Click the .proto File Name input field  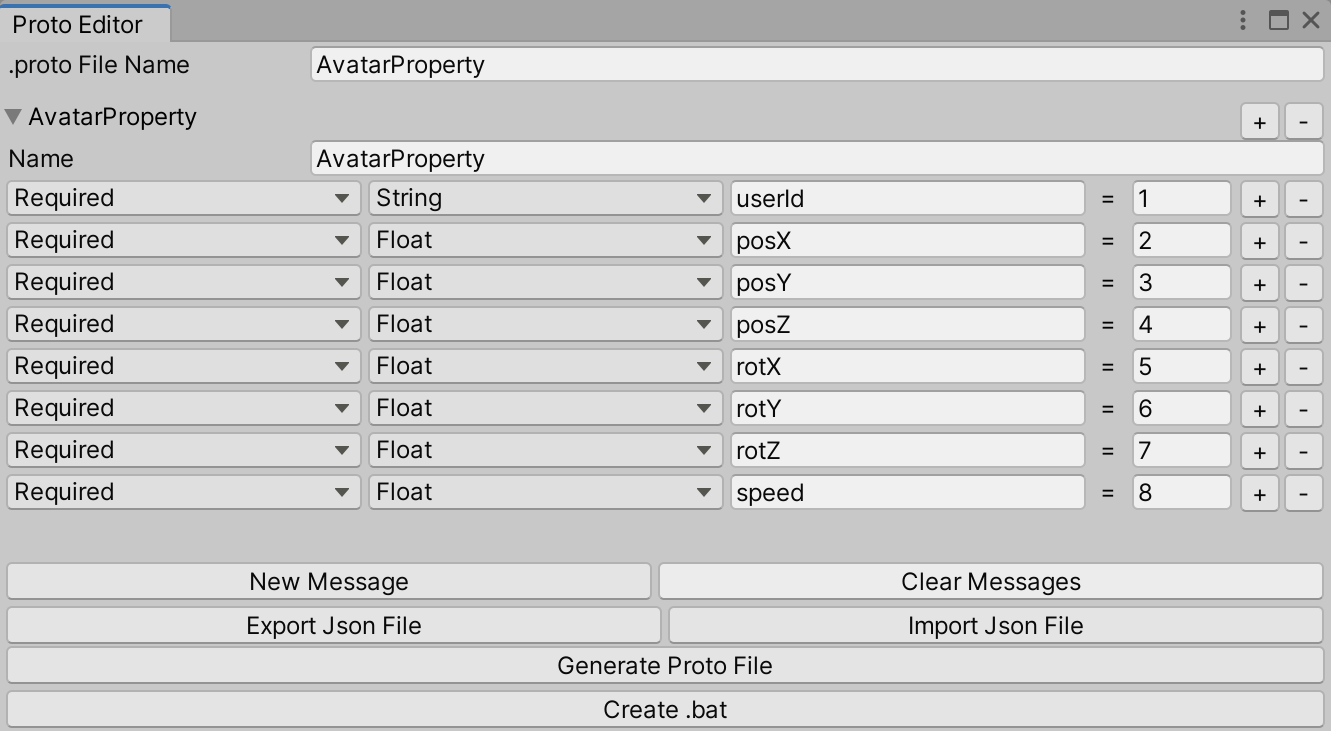(x=816, y=65)
